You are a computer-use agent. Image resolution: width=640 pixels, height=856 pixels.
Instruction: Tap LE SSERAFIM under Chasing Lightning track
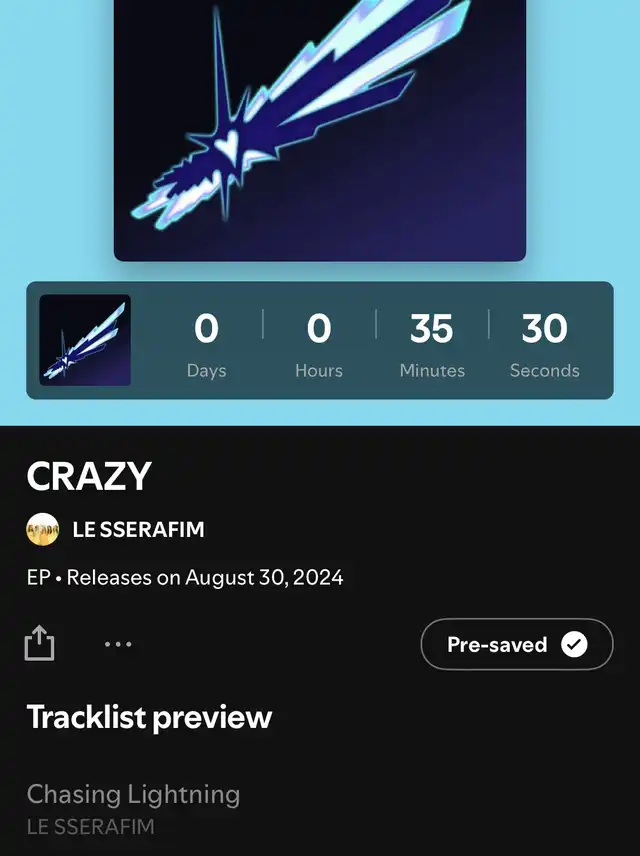pos(91,827)
